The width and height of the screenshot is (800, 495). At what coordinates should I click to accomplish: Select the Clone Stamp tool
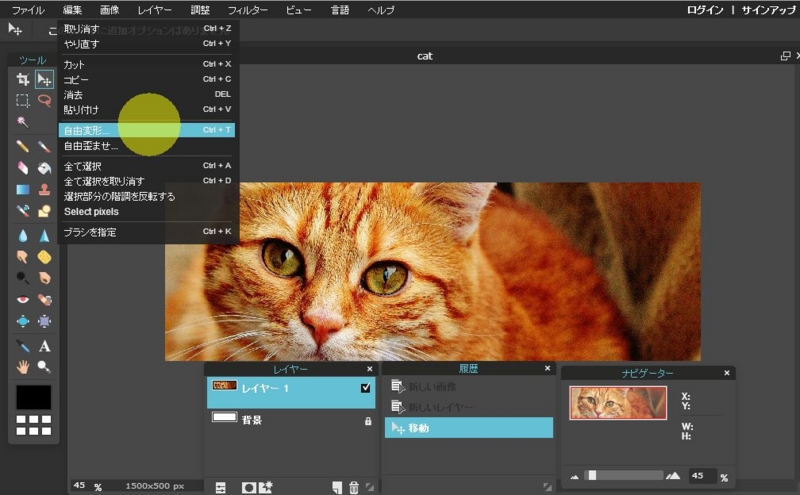44,189
